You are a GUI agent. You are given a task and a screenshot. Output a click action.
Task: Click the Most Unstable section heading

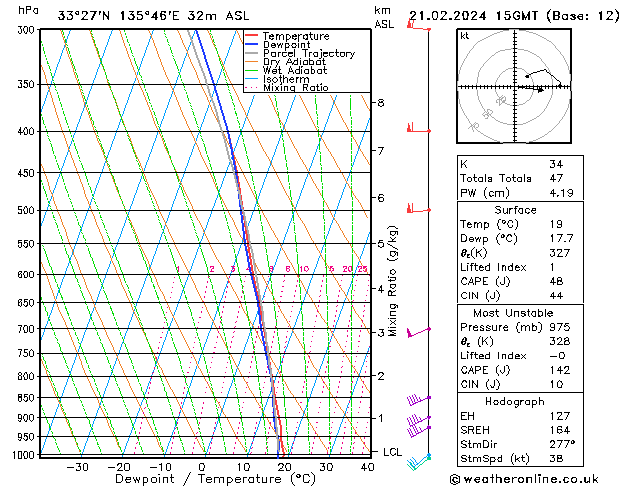(513, 313)
